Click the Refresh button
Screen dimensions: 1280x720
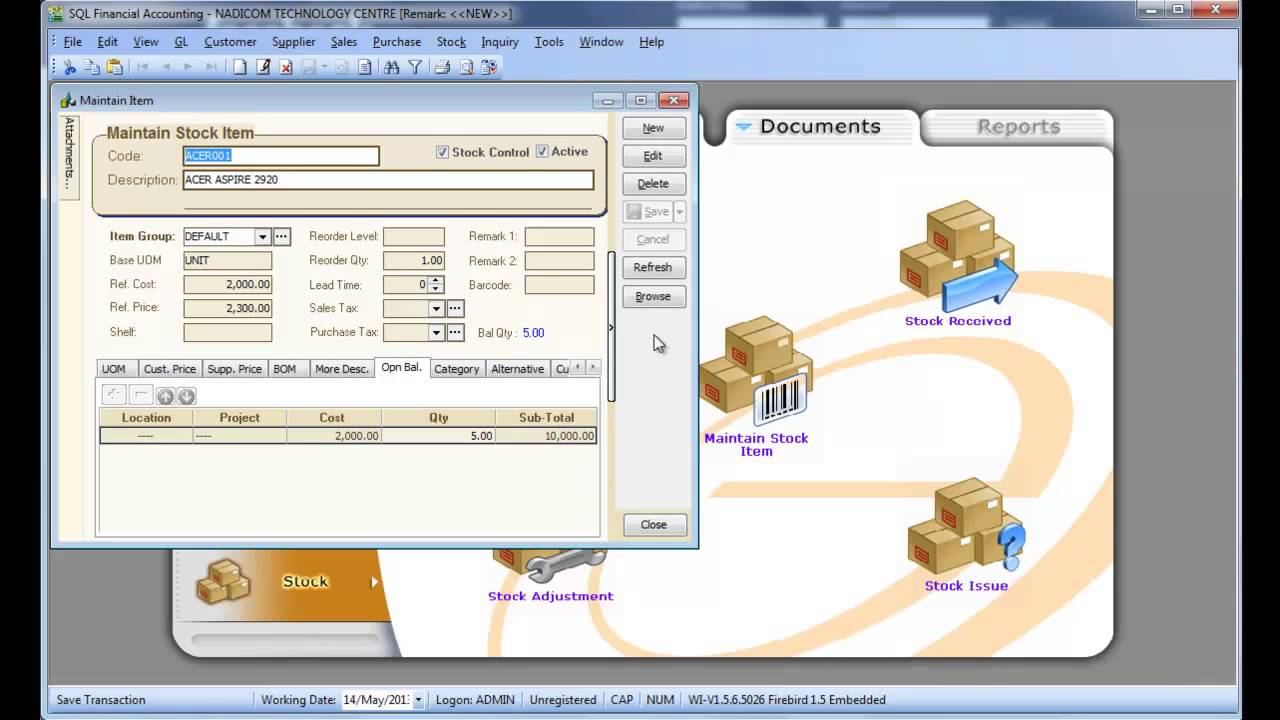pos(653,267)
